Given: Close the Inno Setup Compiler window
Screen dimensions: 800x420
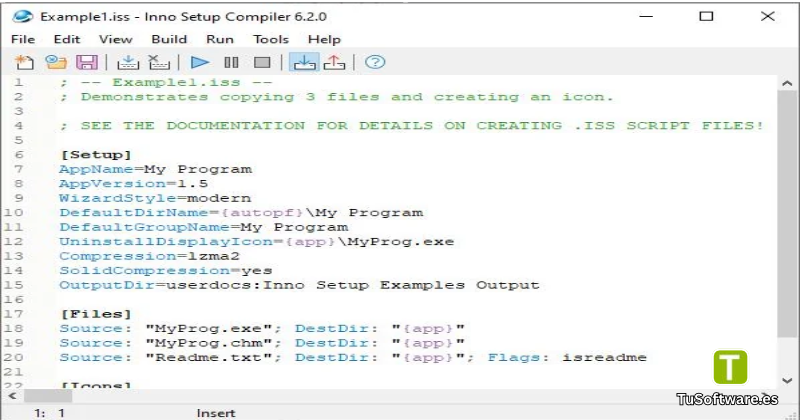Looking at the screenshot, I should point(767,16).
